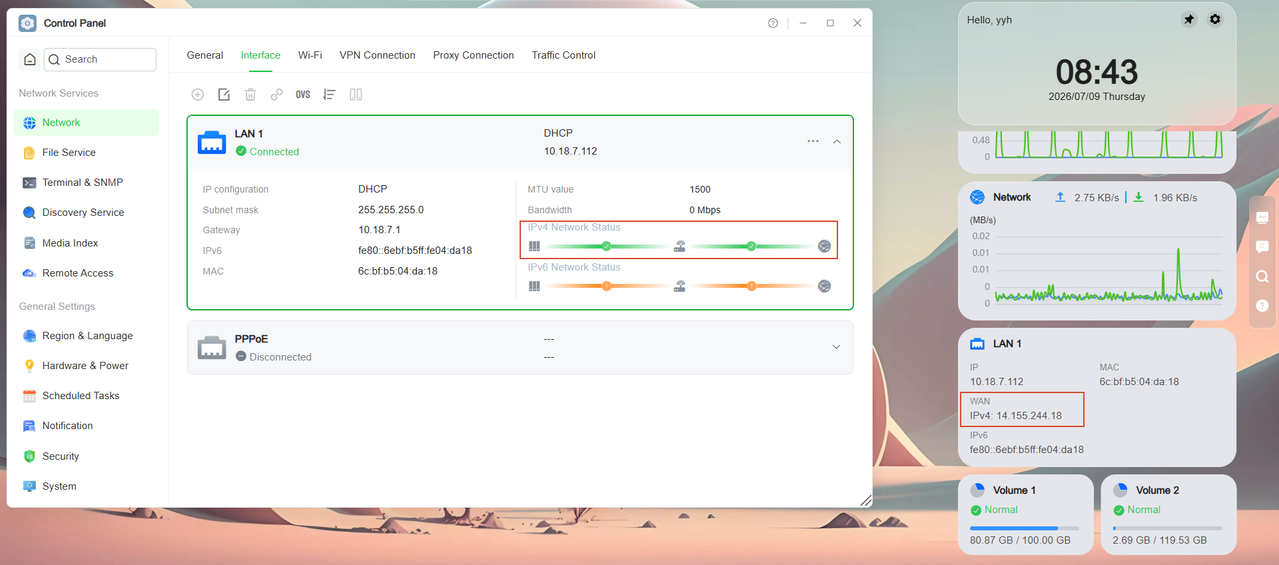Select the Interface tab
This screenshot has width=1279, height=565.
(260, 55)
